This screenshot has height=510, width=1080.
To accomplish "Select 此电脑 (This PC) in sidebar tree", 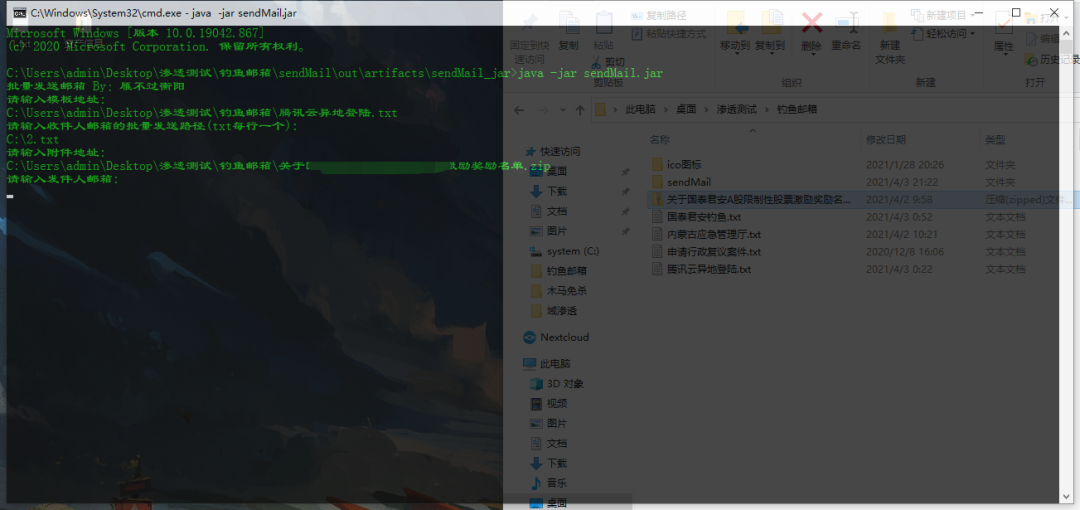I will point(547,363).
